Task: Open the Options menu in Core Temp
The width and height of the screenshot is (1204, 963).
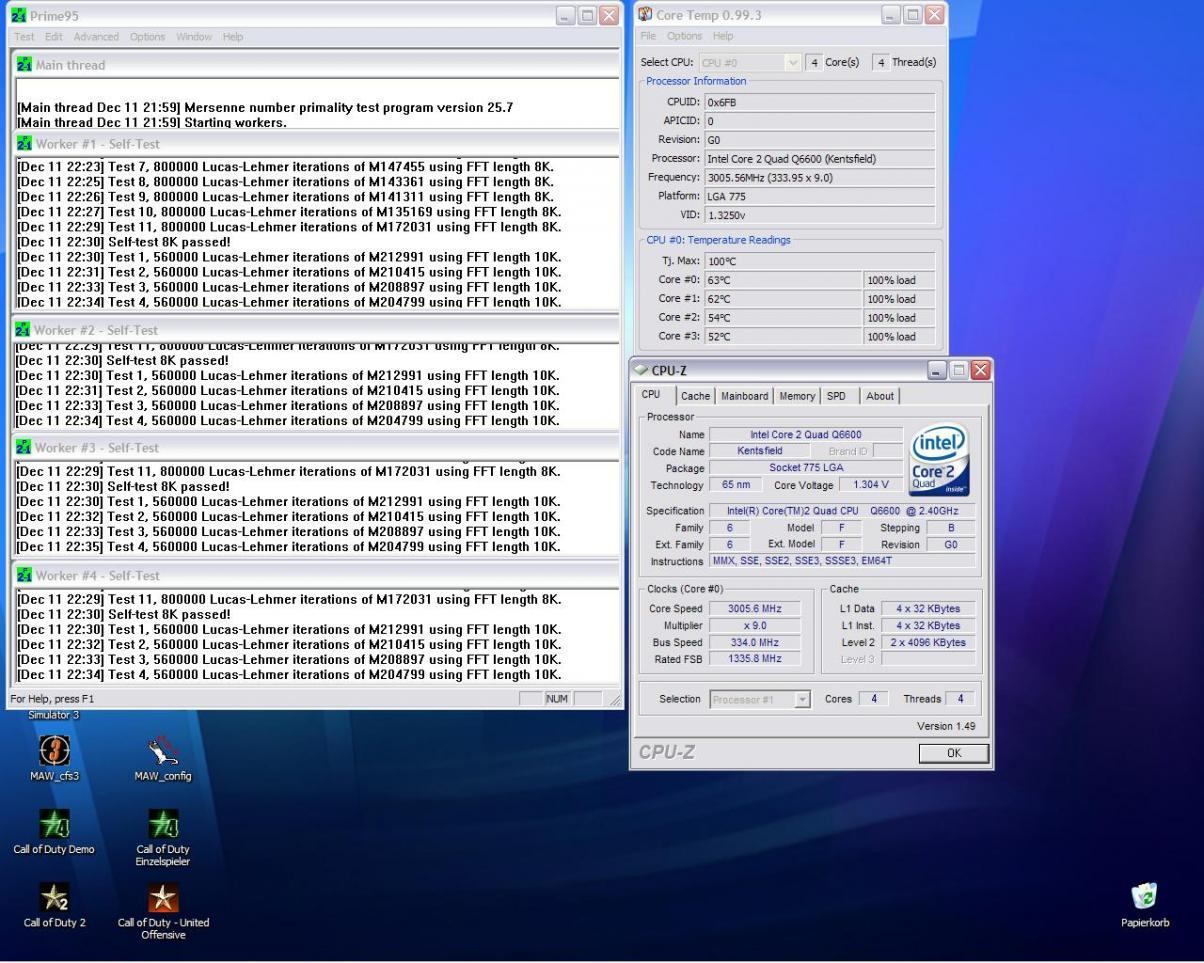Action: 684,36
